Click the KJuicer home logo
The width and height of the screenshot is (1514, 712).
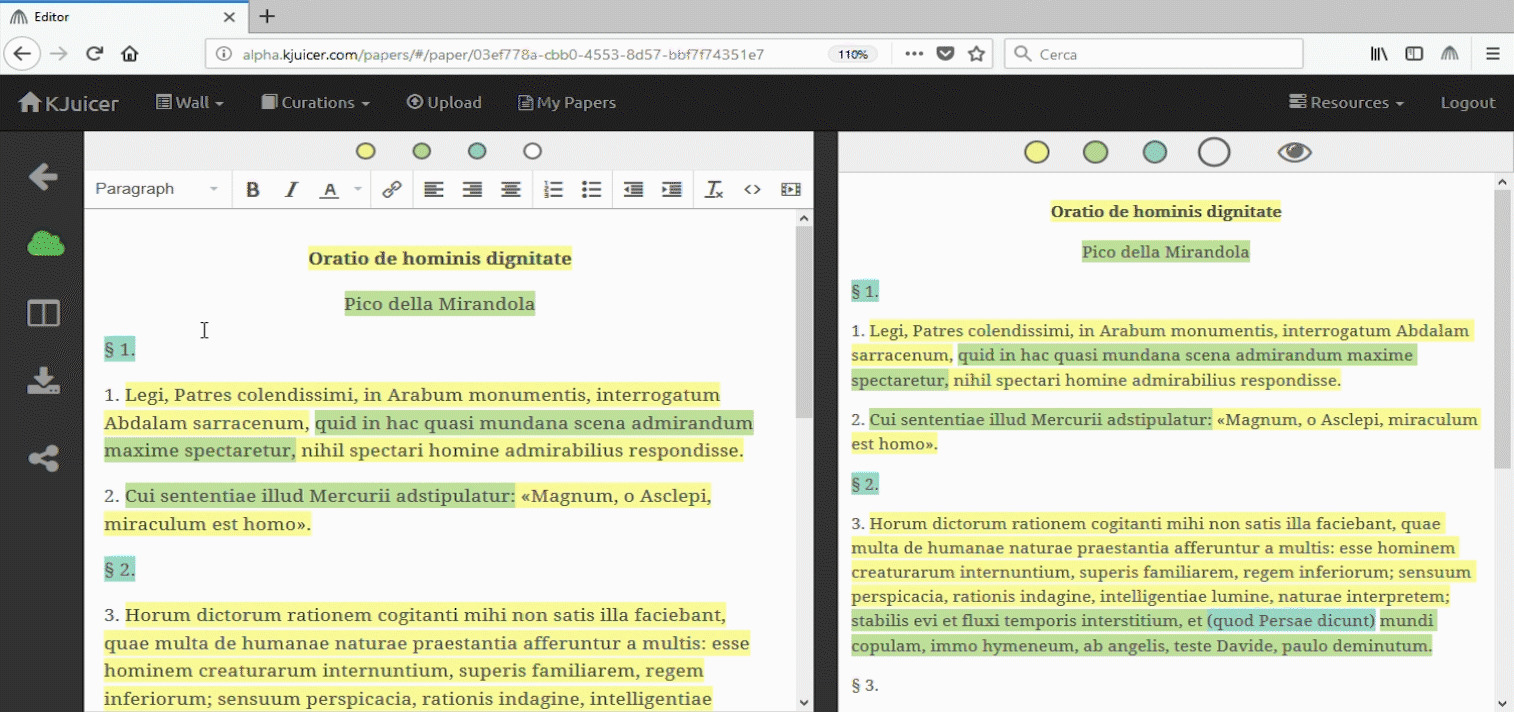pos(69,102)
